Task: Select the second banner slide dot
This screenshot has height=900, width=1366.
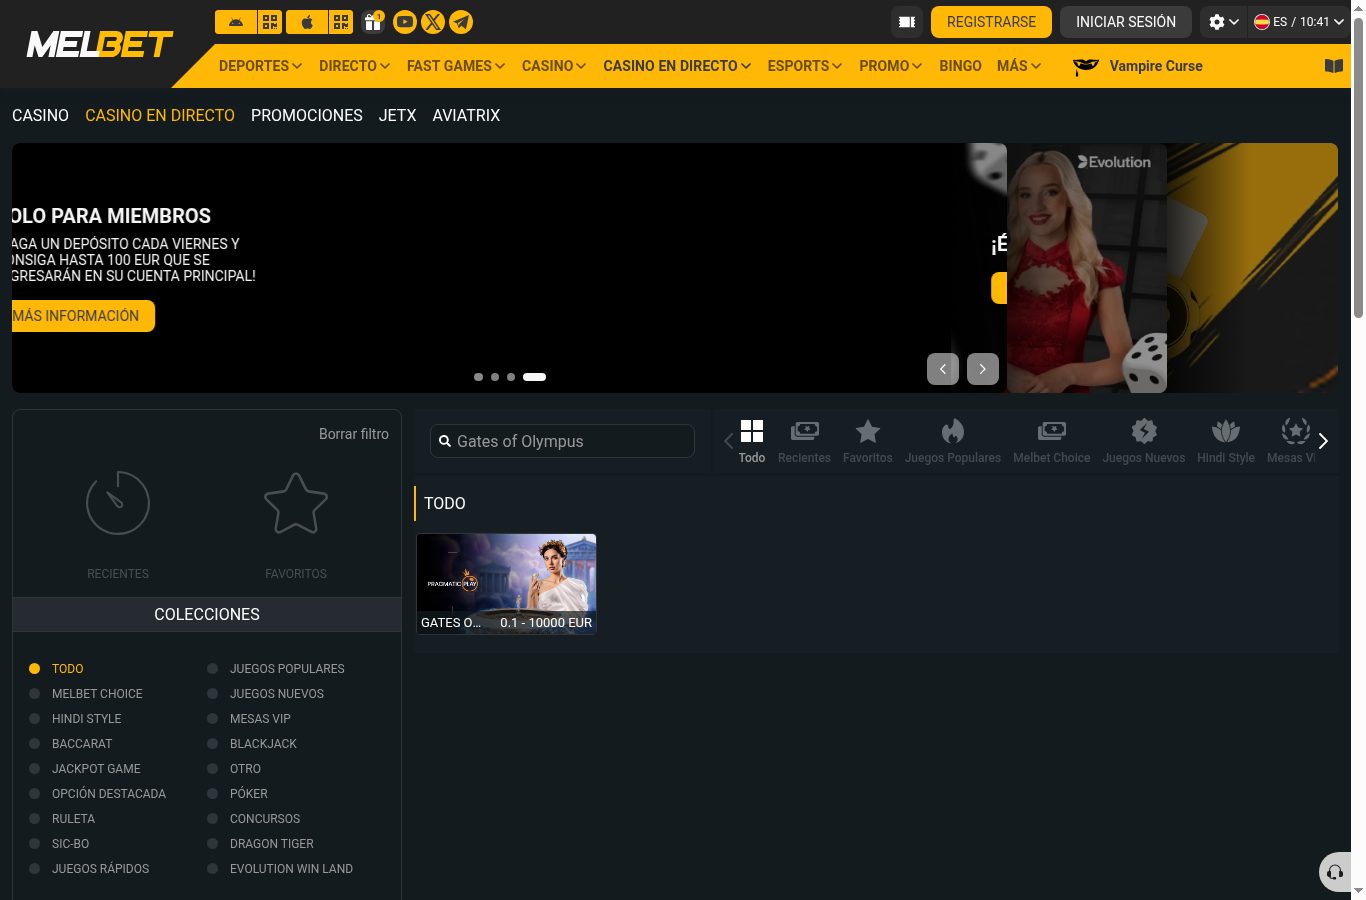Action: (494, 377)
